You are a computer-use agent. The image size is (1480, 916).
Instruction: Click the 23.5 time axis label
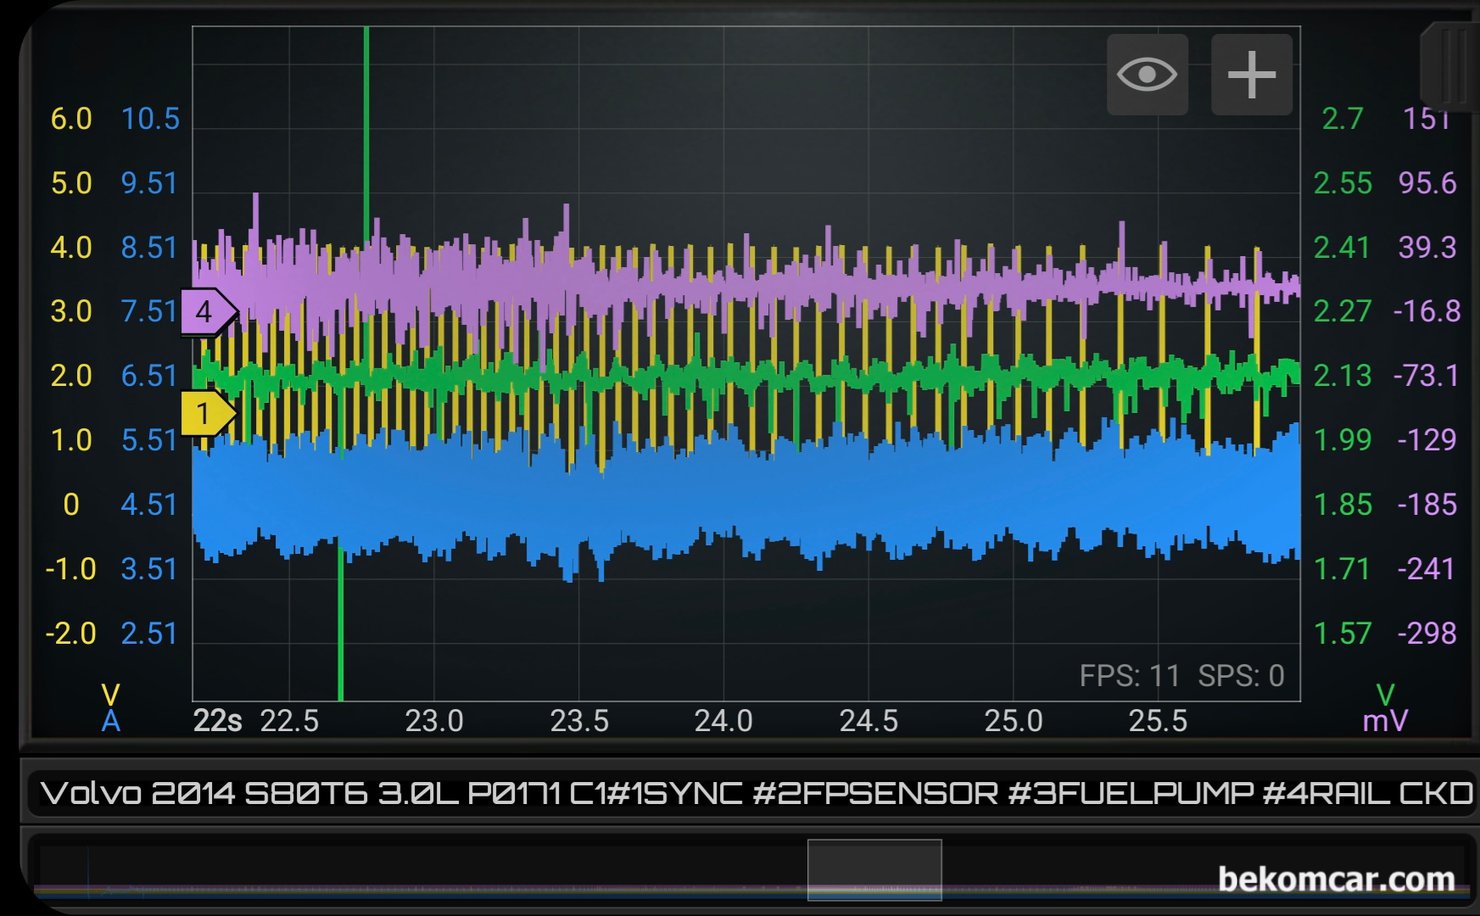579,721
